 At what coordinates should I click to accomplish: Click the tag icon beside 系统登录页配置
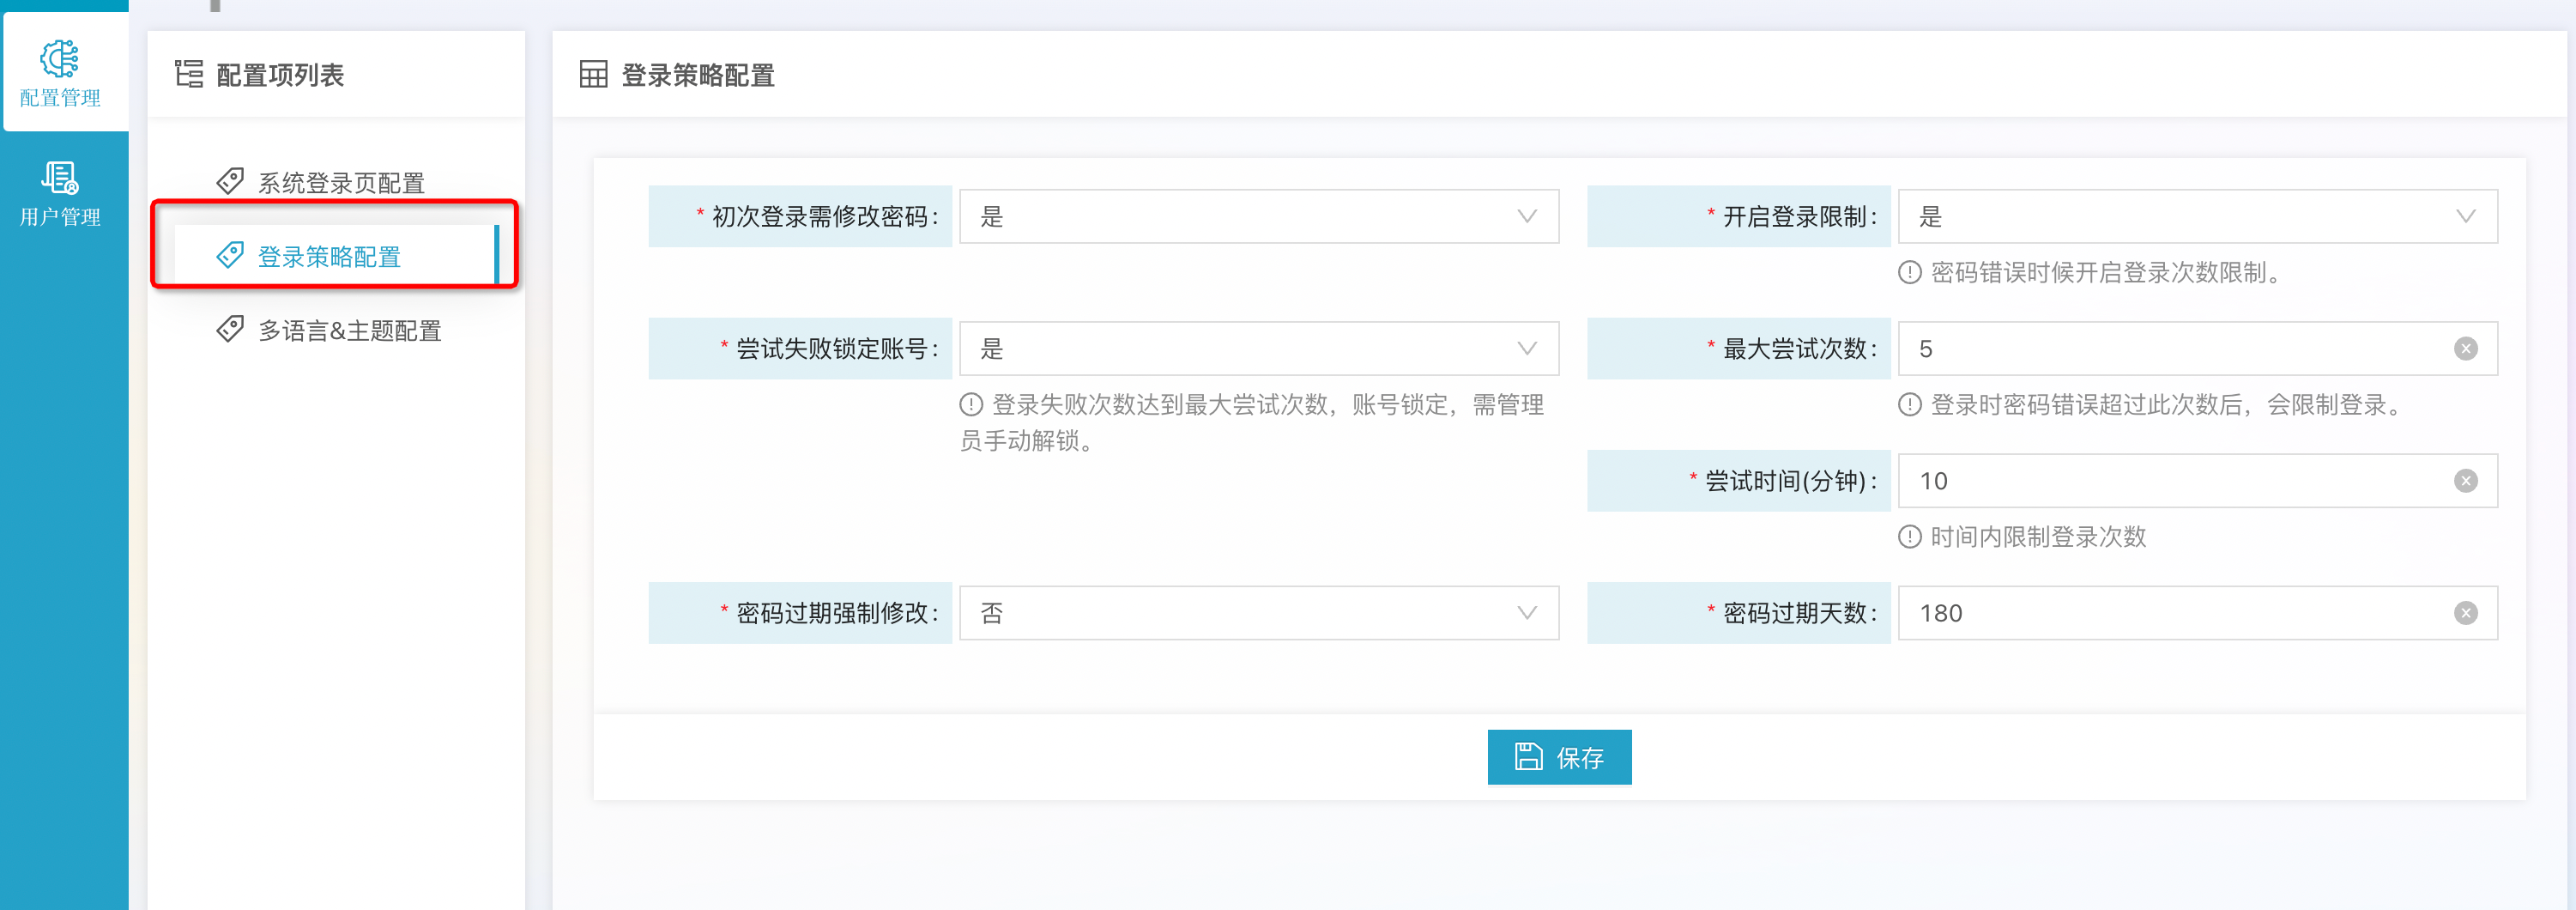[x=230, y=181]
